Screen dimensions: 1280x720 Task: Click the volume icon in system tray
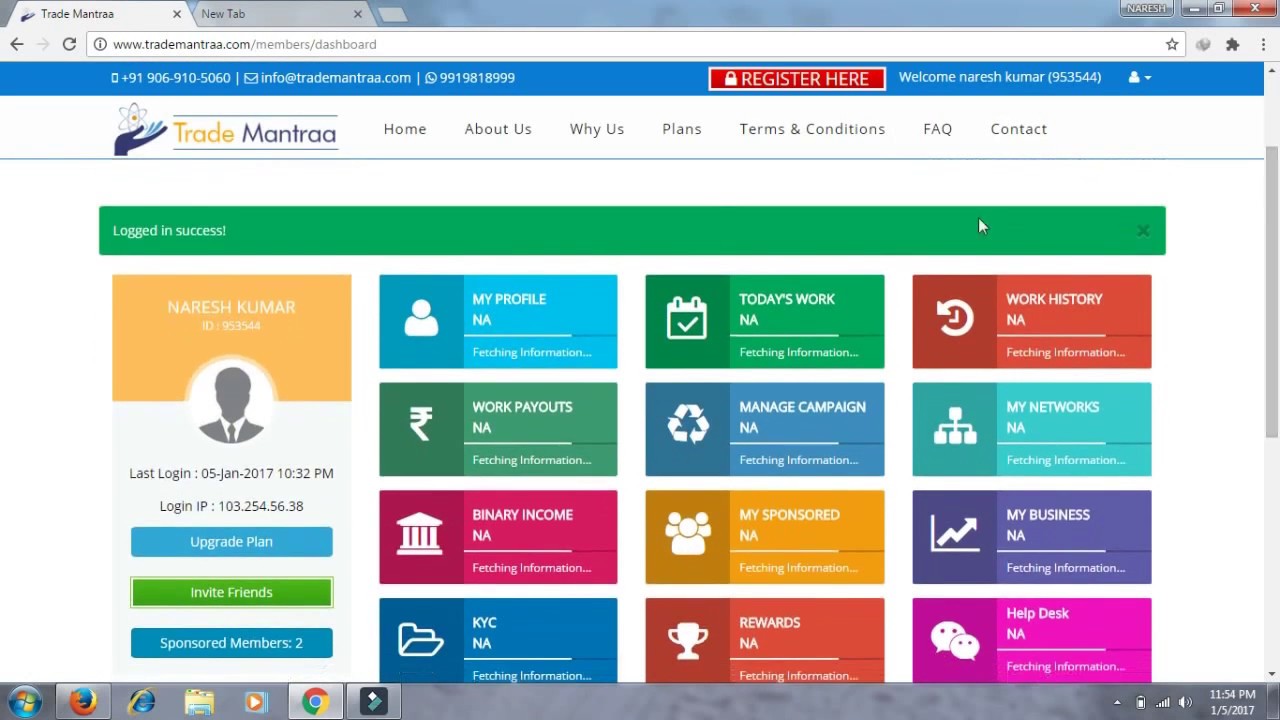click(x=1186, y=702)
